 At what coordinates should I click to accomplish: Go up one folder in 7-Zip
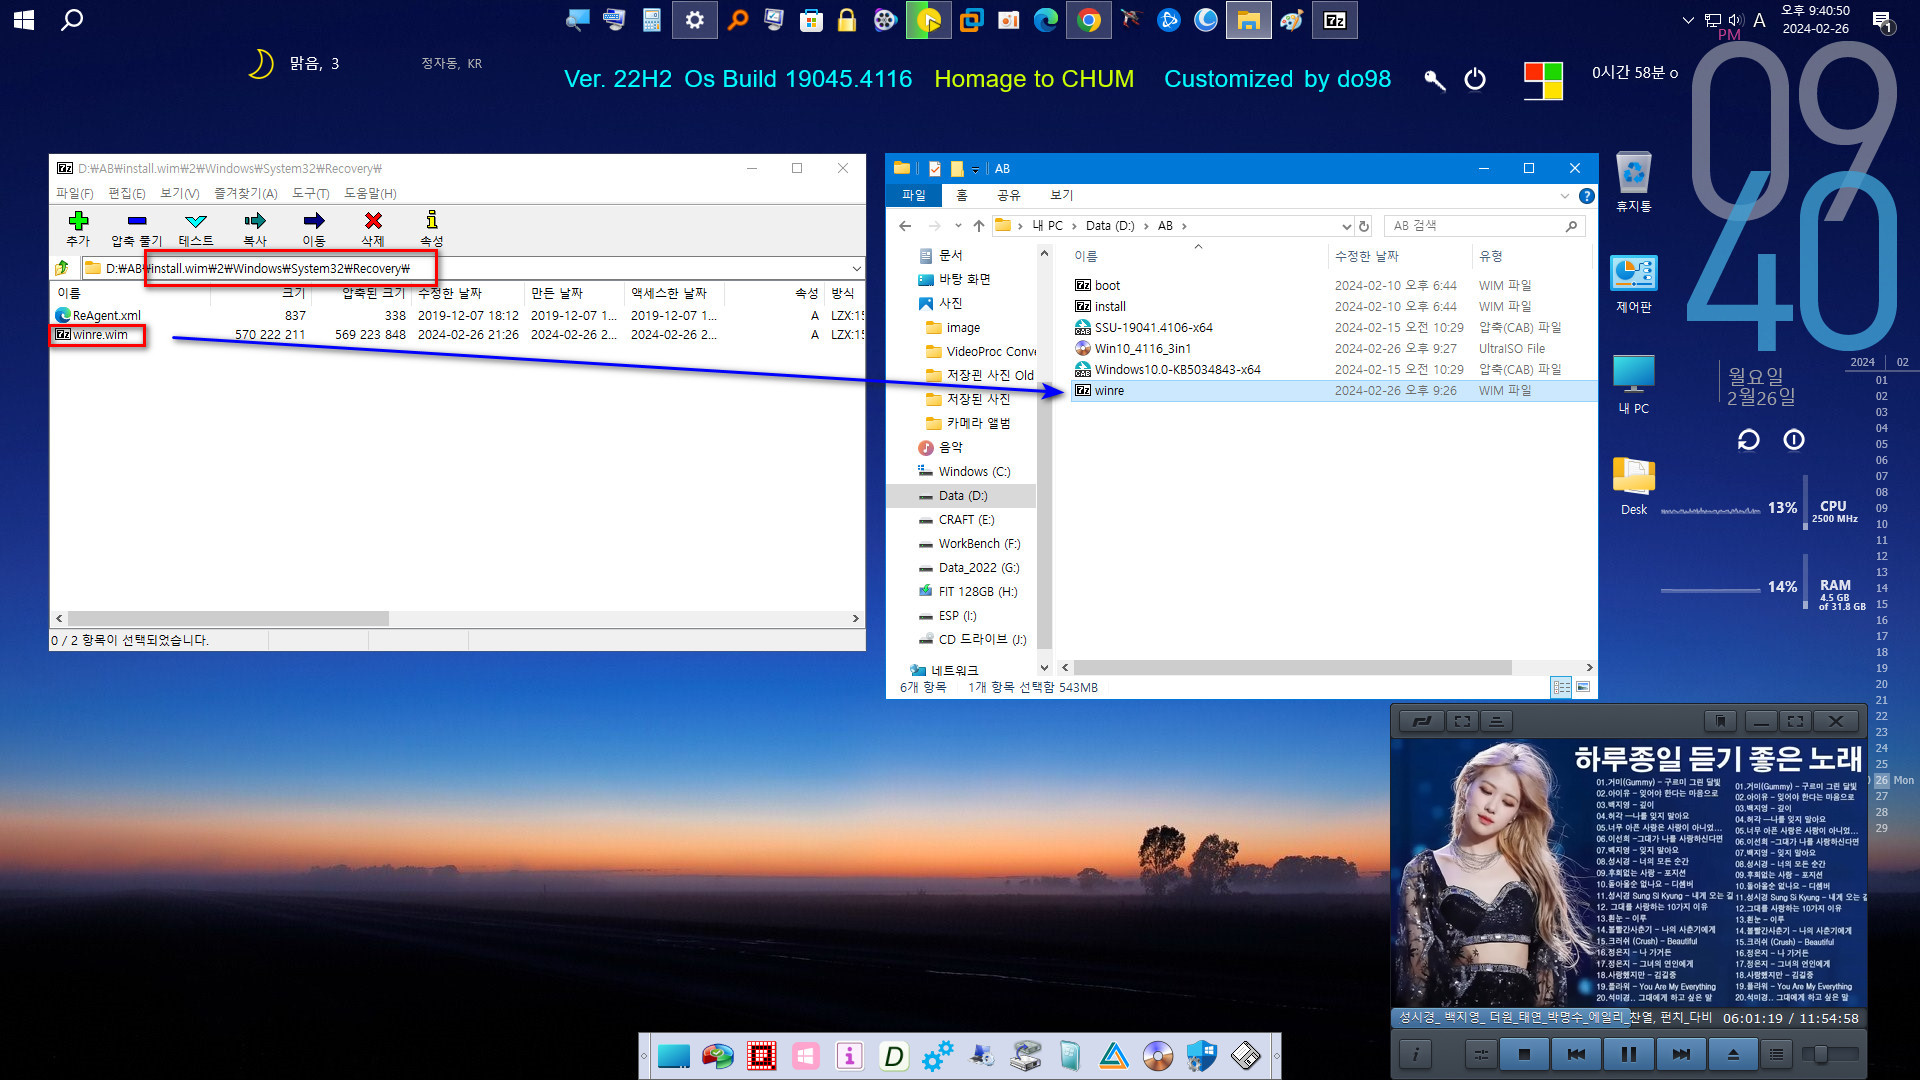coord(62,268)
